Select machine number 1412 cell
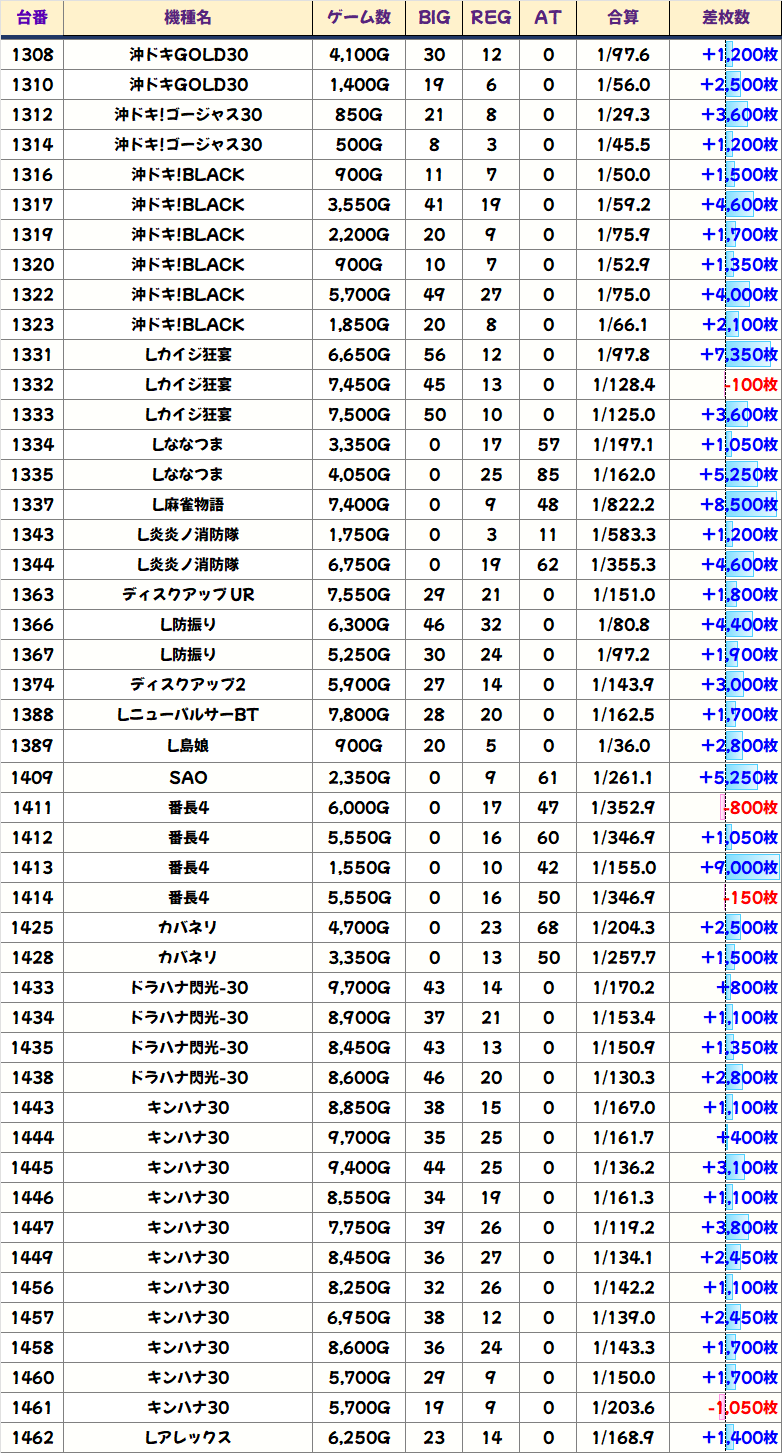782x1453 pixels. click(32, 837)
